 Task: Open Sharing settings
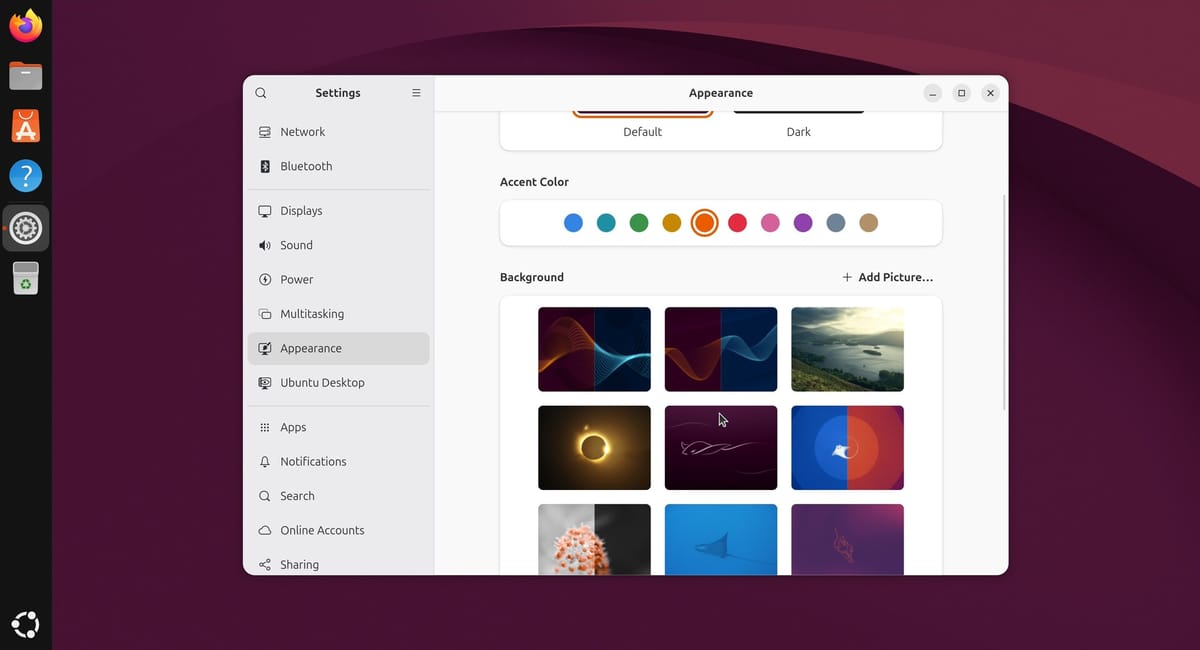pos(339,563)
